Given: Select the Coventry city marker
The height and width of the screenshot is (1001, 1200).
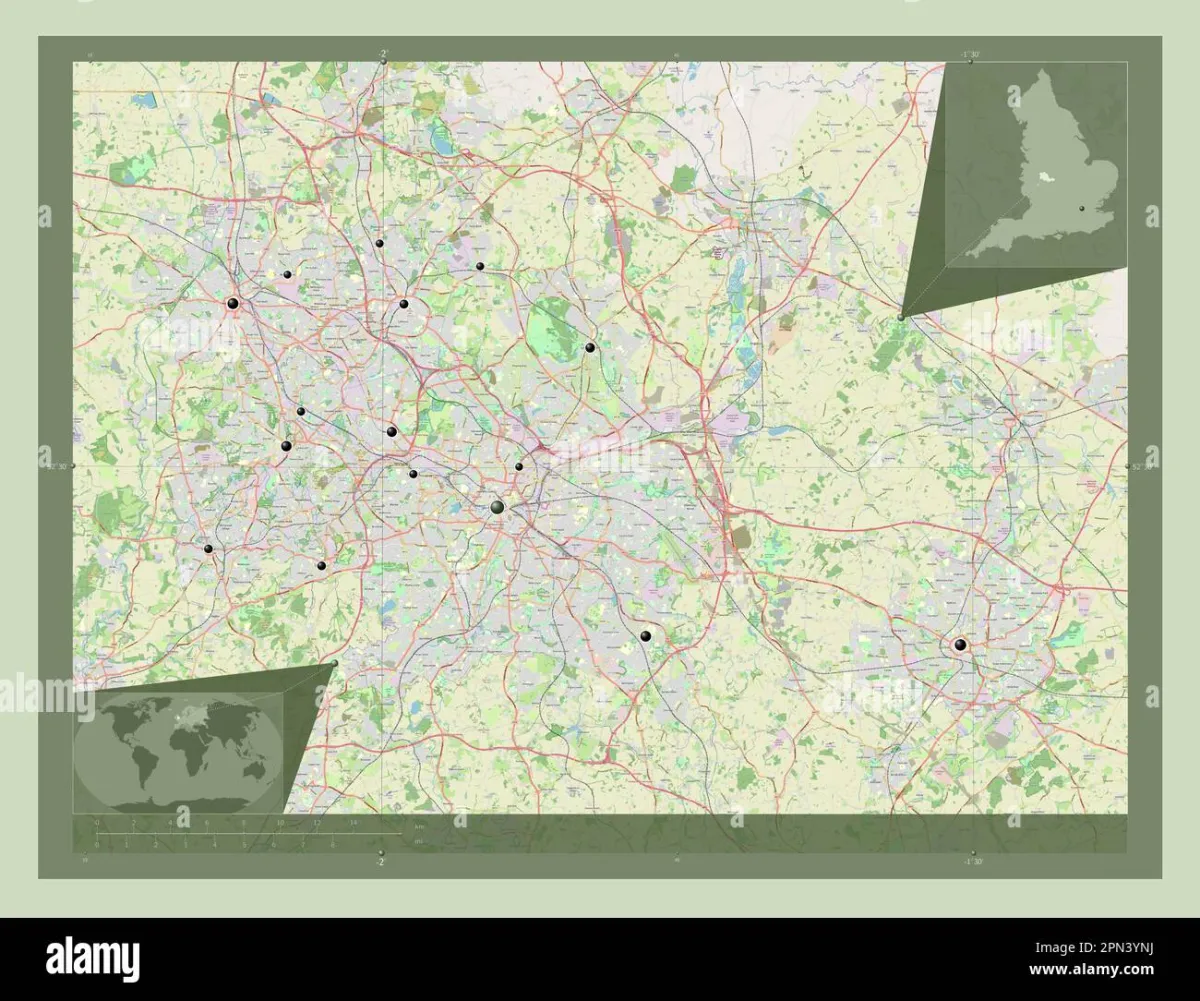Looking at the screenshot, I should (960, 643).
